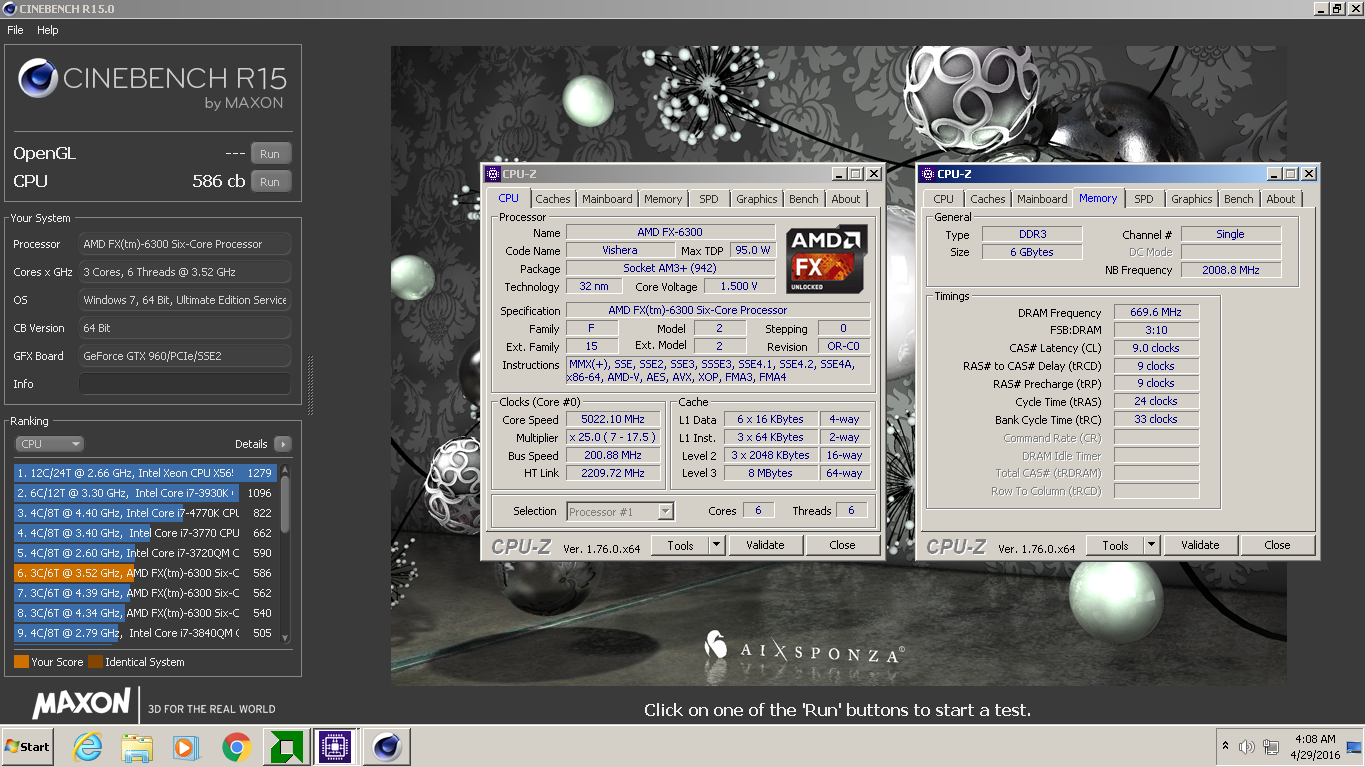The image size is (1365, 767).
Task: Open the Processor #1 selection dropdown
Action: point(620,511)
